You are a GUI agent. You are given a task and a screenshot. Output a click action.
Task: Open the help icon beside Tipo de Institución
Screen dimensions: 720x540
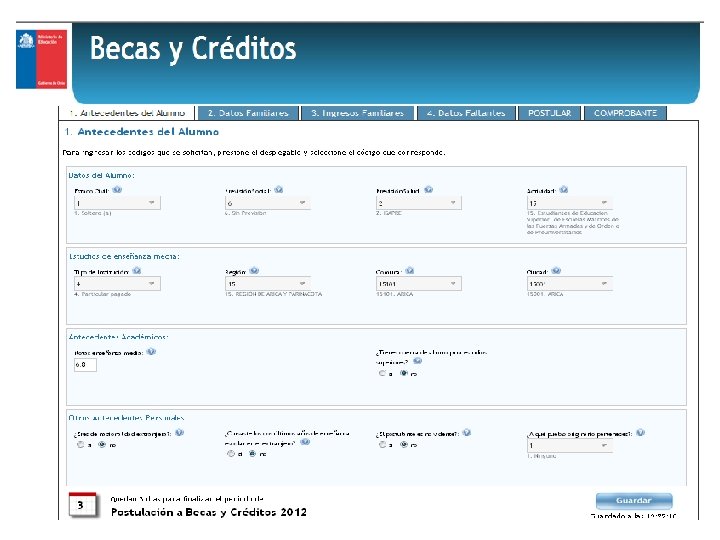click(x=137, y=271)
